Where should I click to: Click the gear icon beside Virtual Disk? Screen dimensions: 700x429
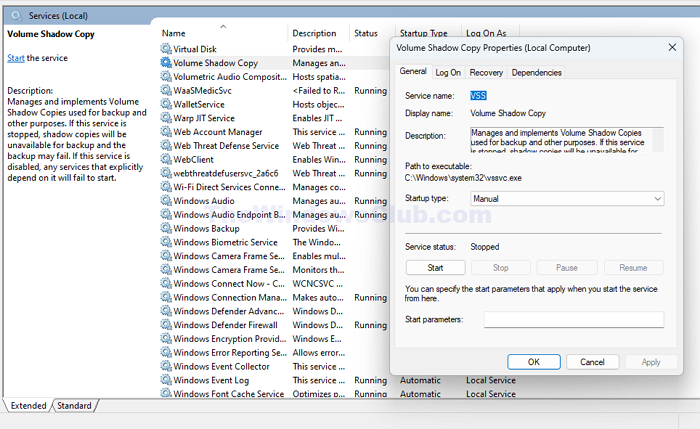tap(166, 49)
